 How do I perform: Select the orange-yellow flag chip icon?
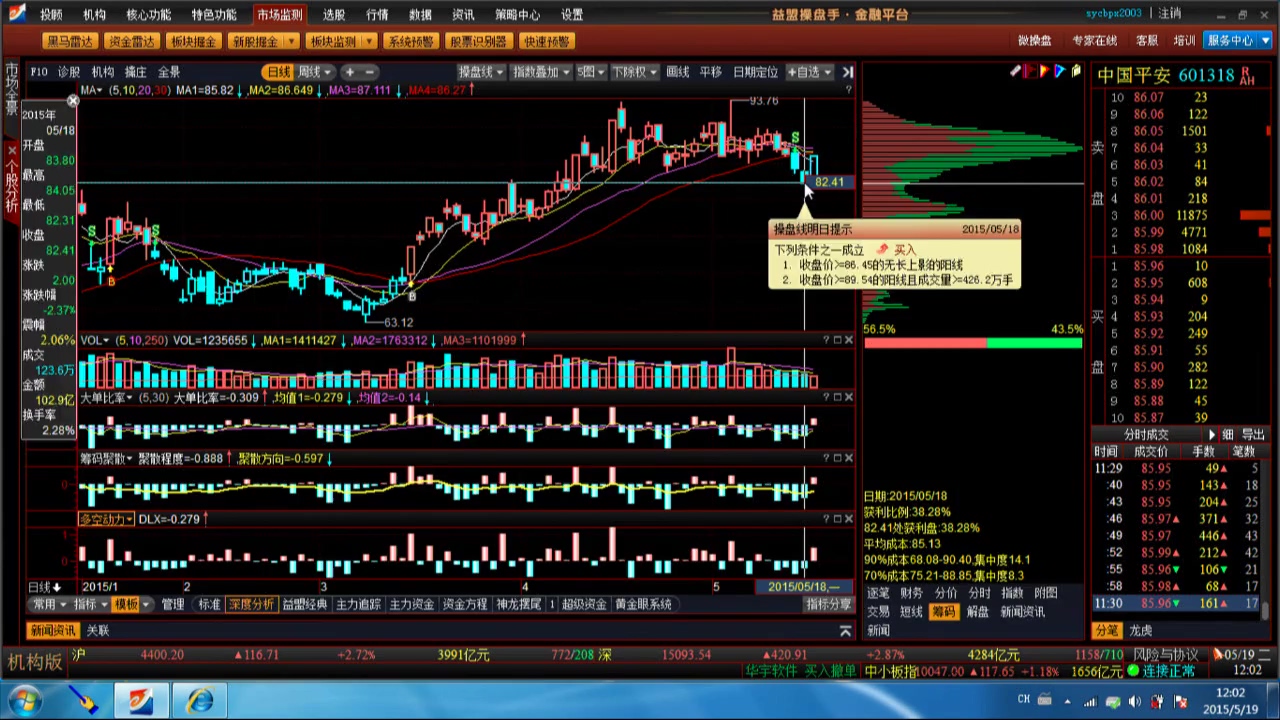tap(1045, 71)
